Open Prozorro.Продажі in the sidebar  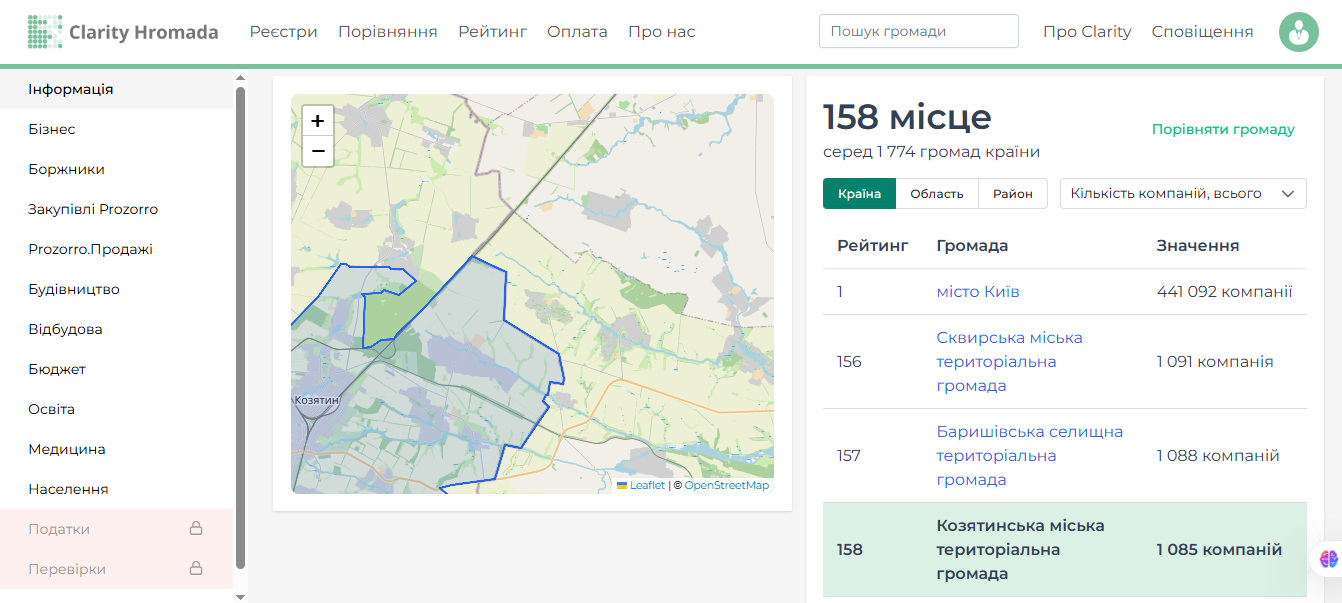[116, 249]
